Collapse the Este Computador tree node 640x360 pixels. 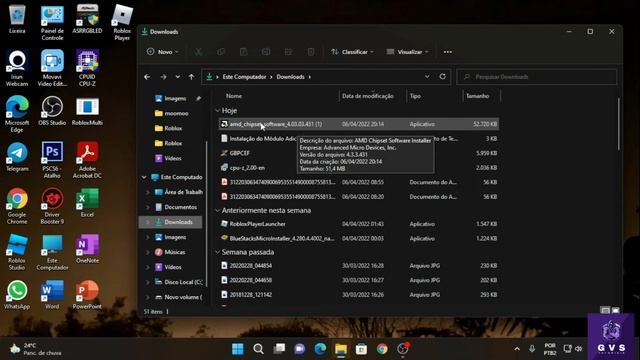[144, 178]
